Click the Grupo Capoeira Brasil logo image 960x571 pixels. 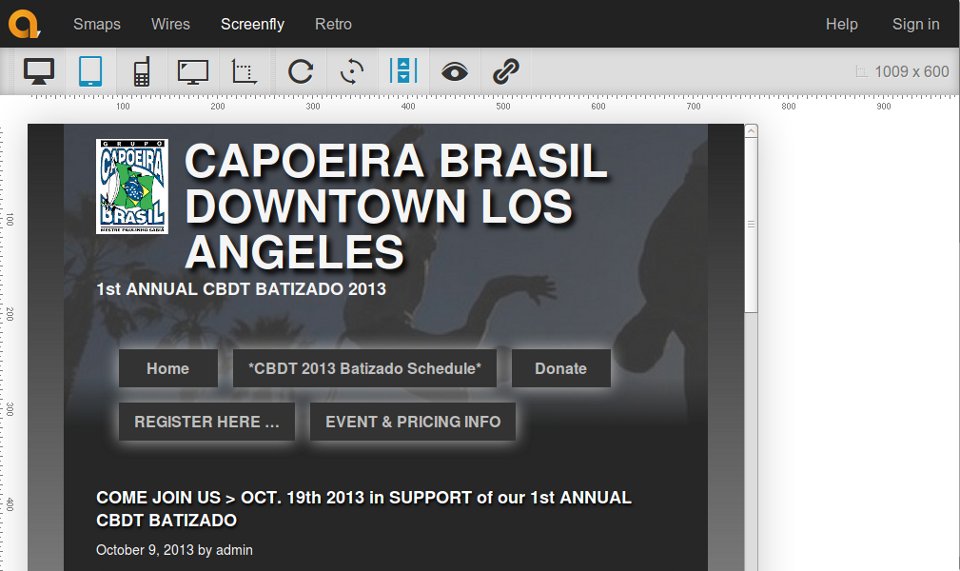pos(132,186)
